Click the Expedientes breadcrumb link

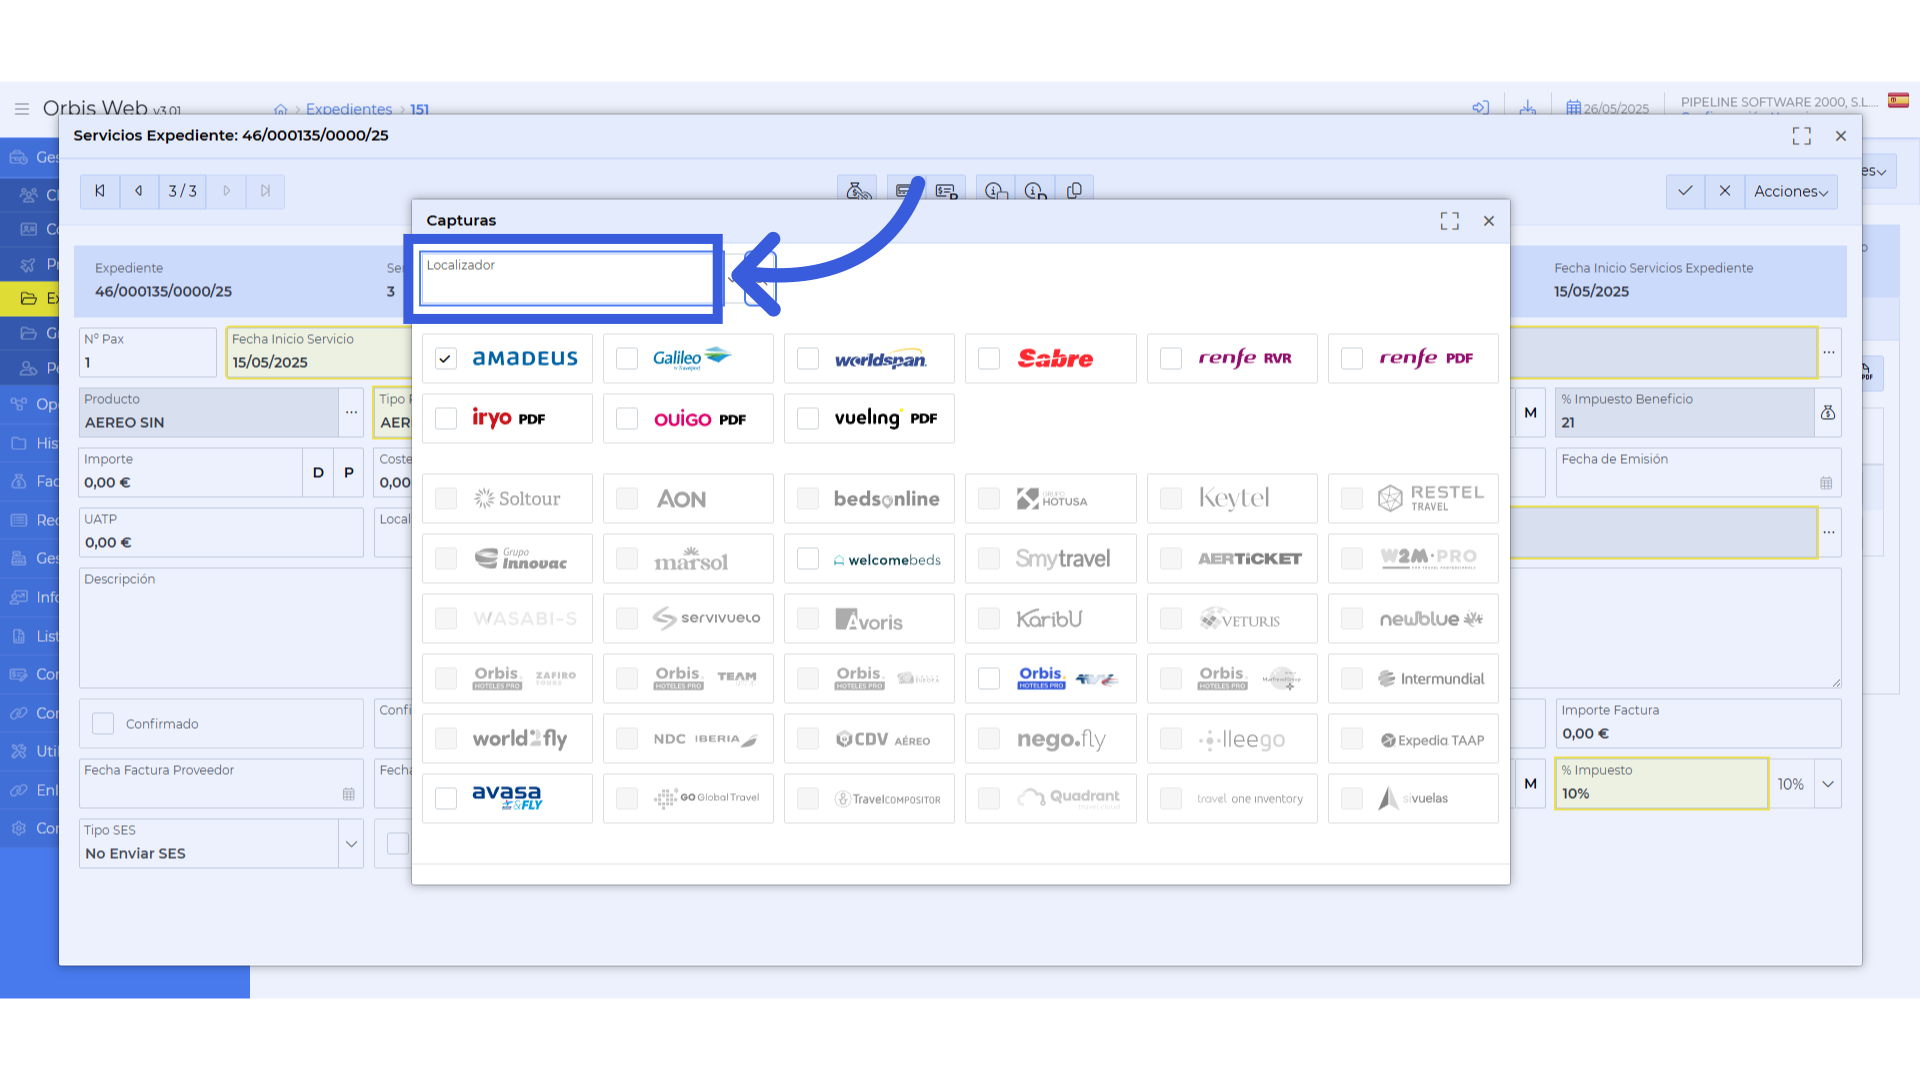click(x=349, y=109)
